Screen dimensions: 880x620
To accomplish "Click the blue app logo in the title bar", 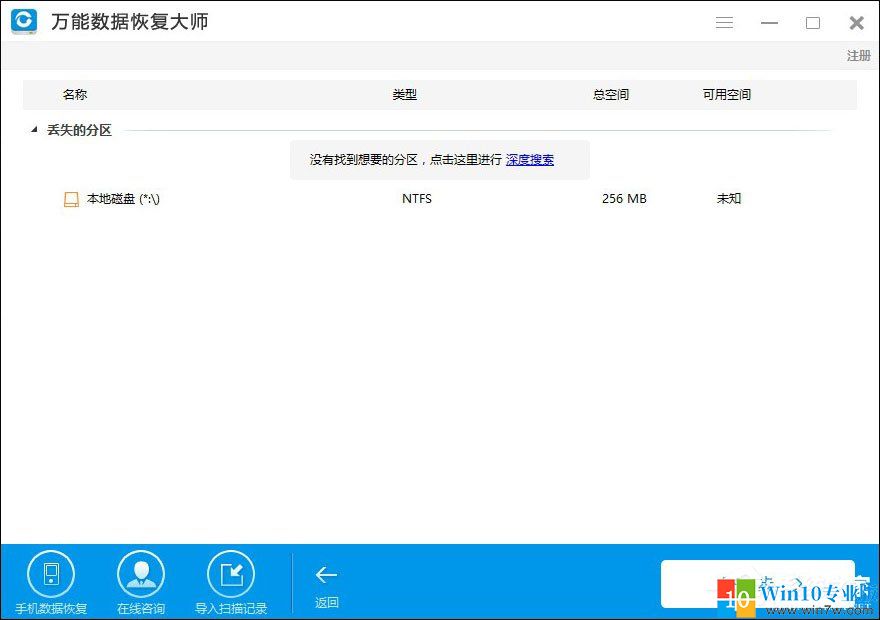I will click(23, 21).
